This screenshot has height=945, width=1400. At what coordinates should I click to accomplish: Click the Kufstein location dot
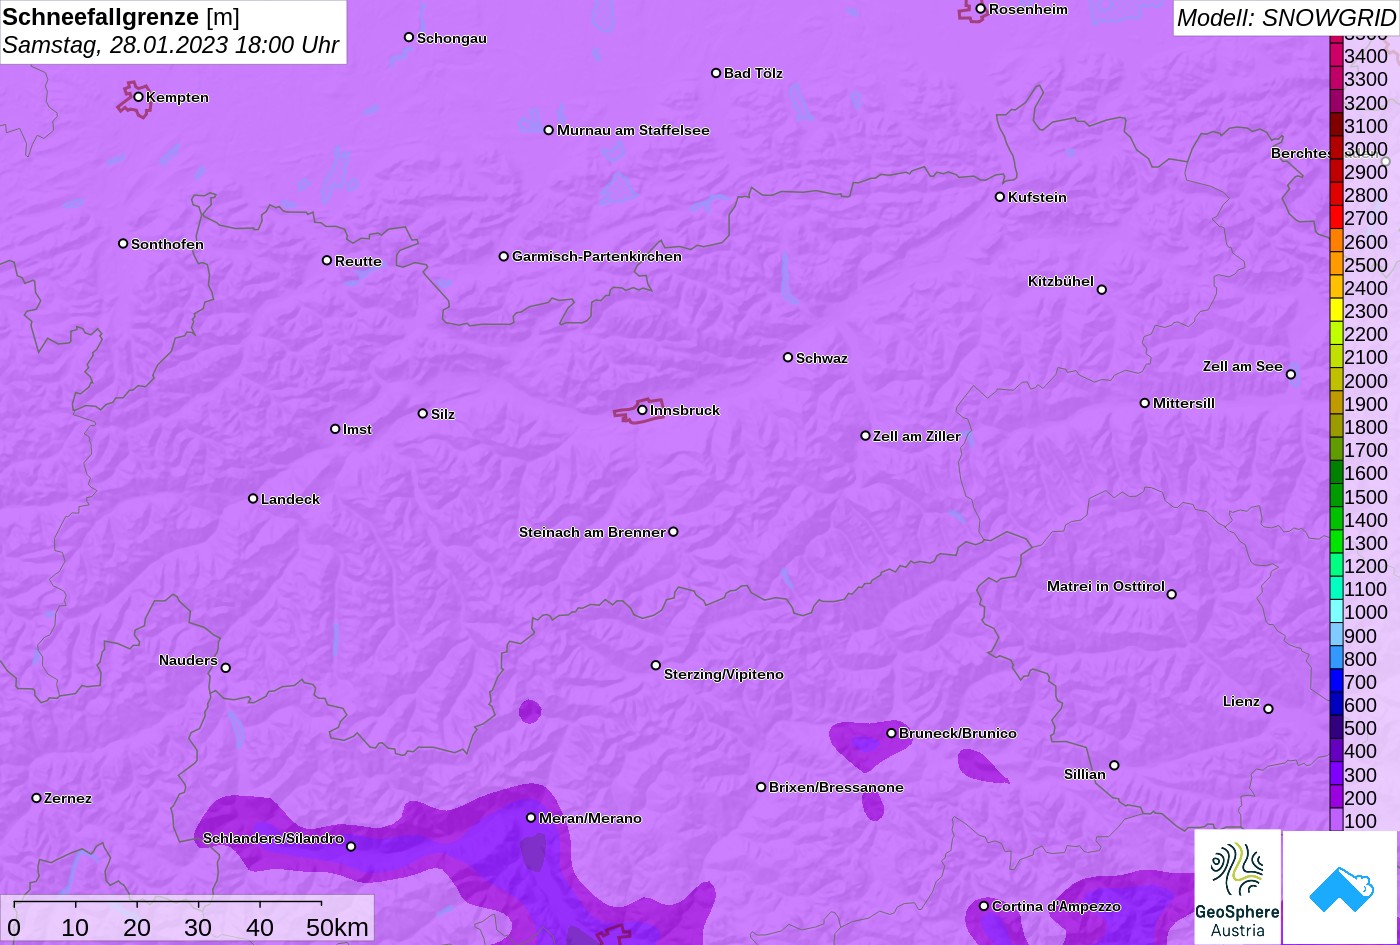pos(1000,197)
